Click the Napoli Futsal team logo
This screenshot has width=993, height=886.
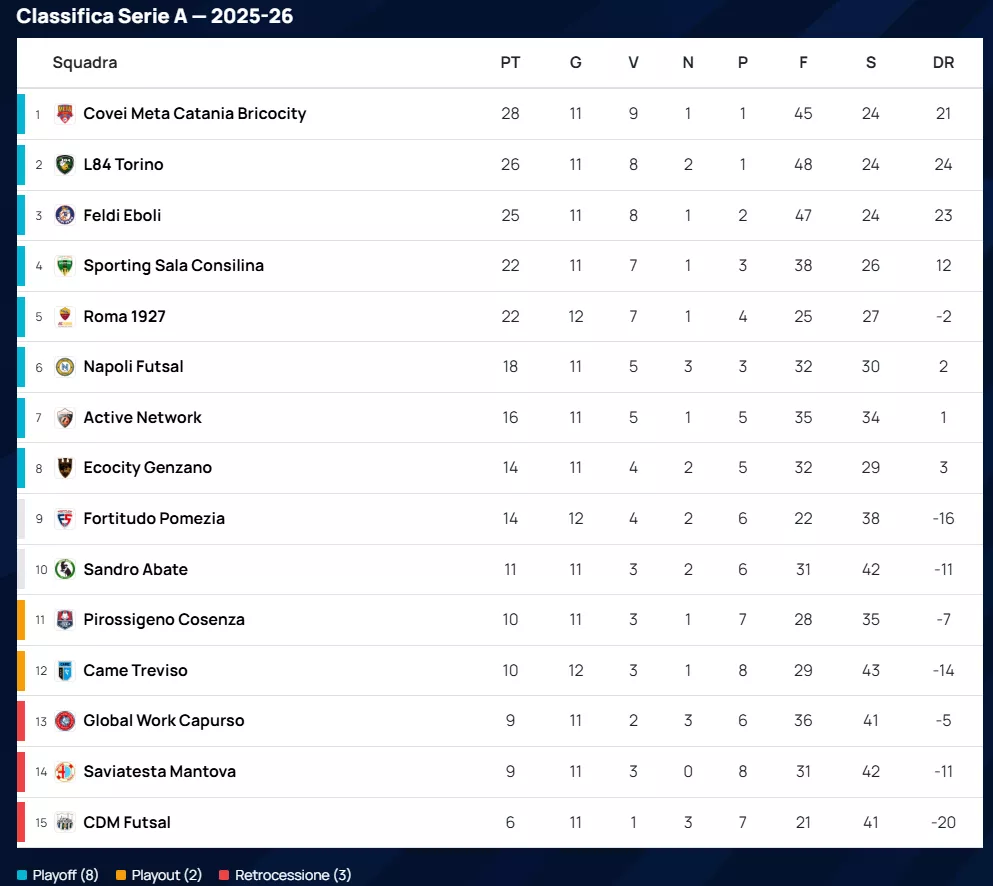coord(64,367)
